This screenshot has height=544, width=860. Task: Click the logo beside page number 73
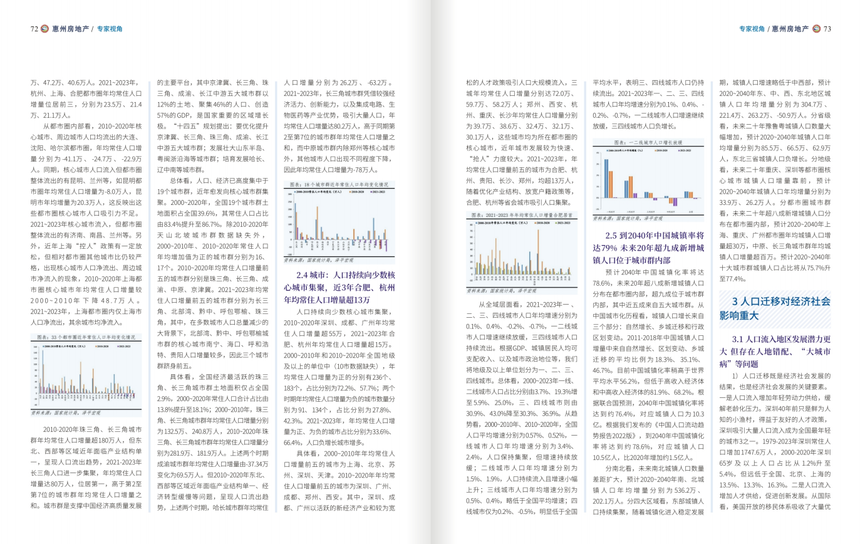(x=816, y=29)
